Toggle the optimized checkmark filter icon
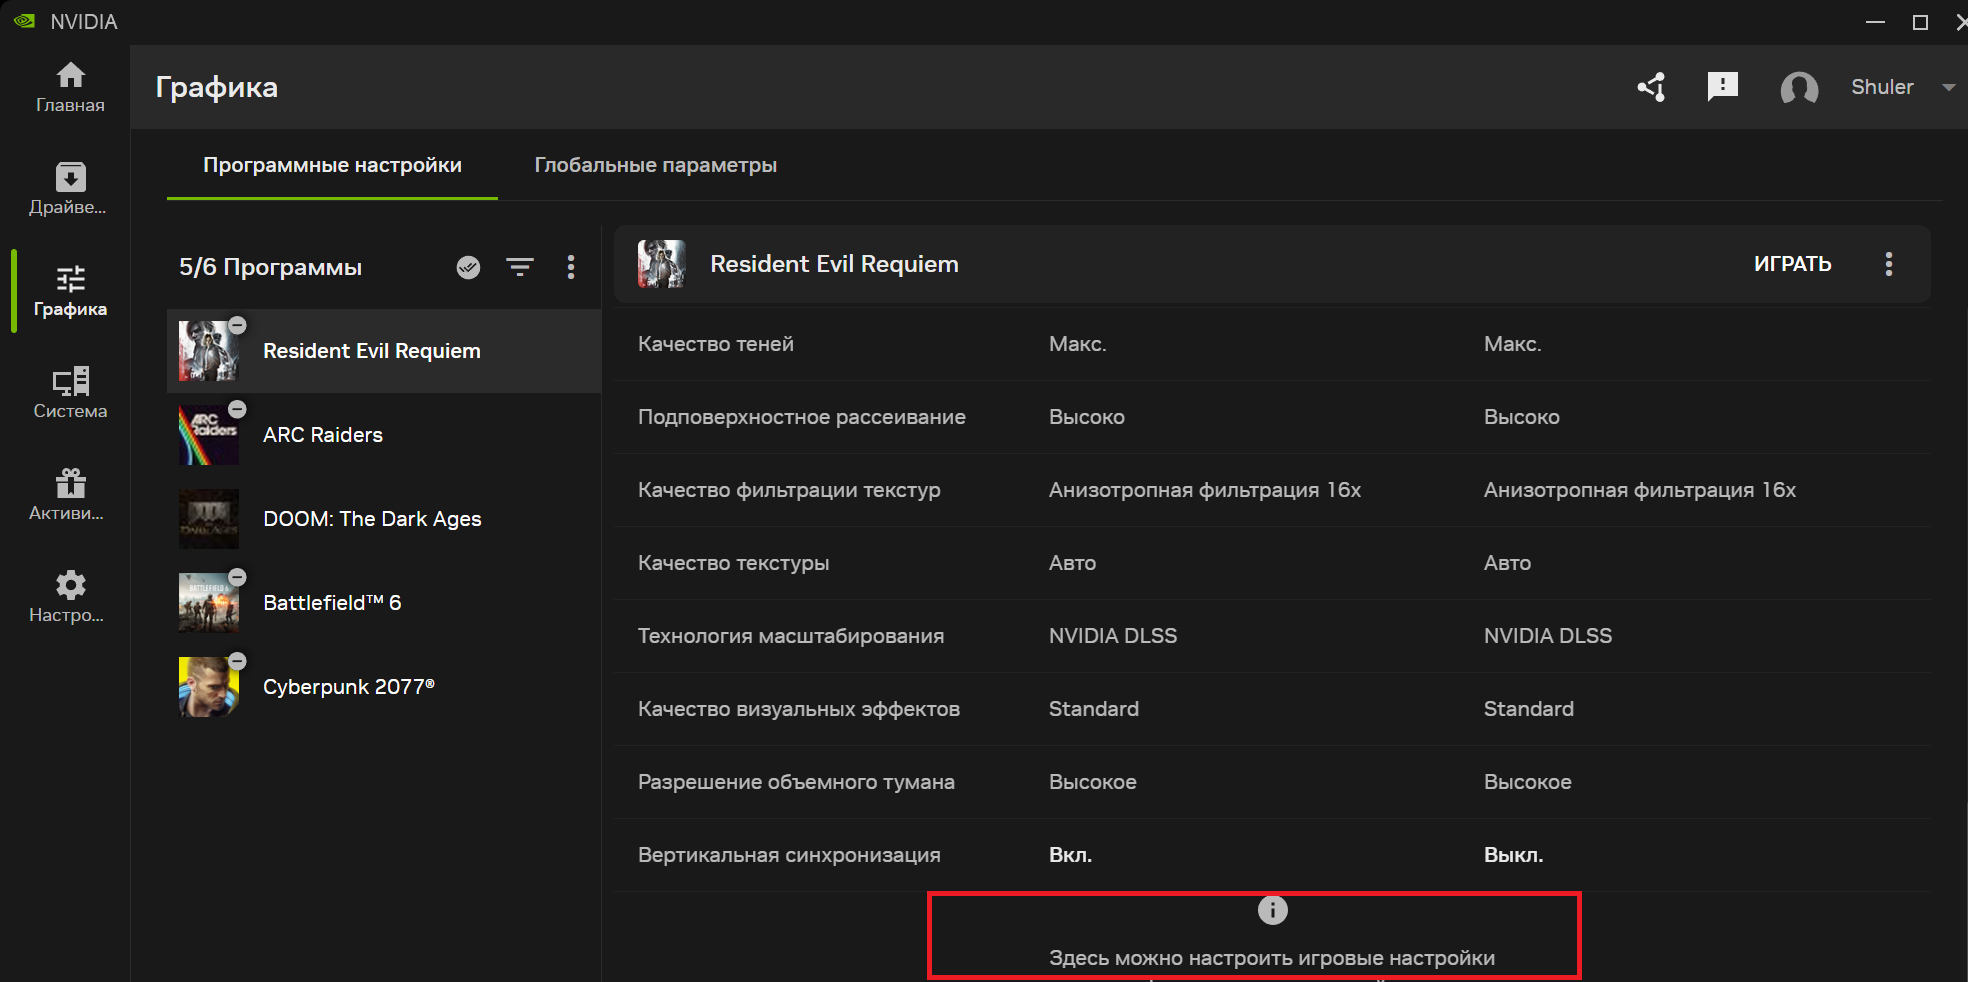 pos(468,267)
